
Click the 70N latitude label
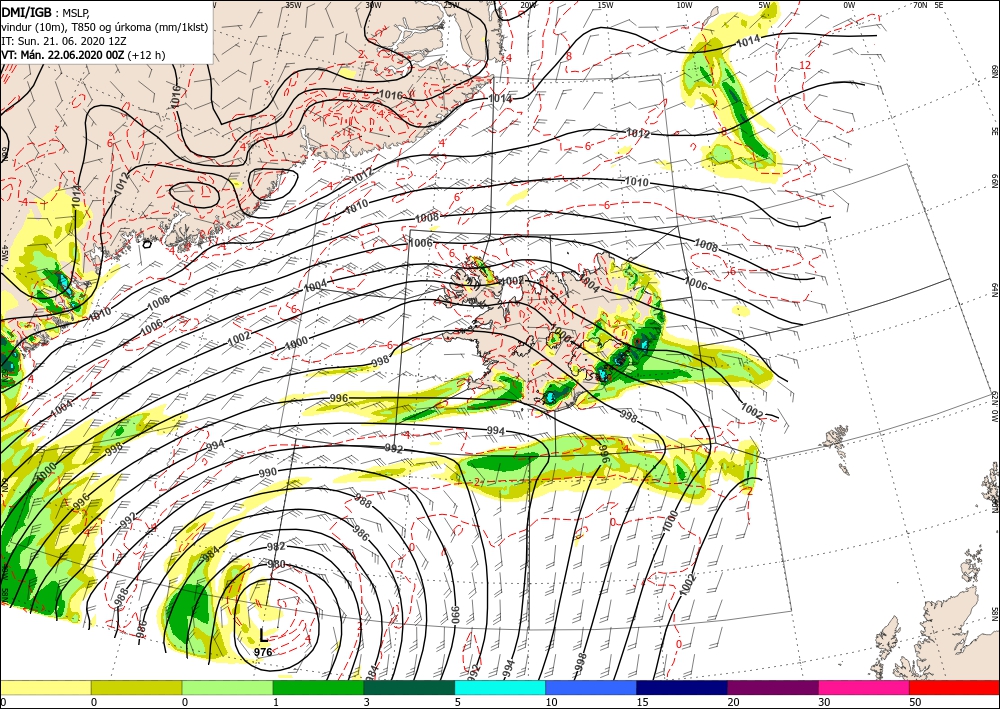point(920,4)
